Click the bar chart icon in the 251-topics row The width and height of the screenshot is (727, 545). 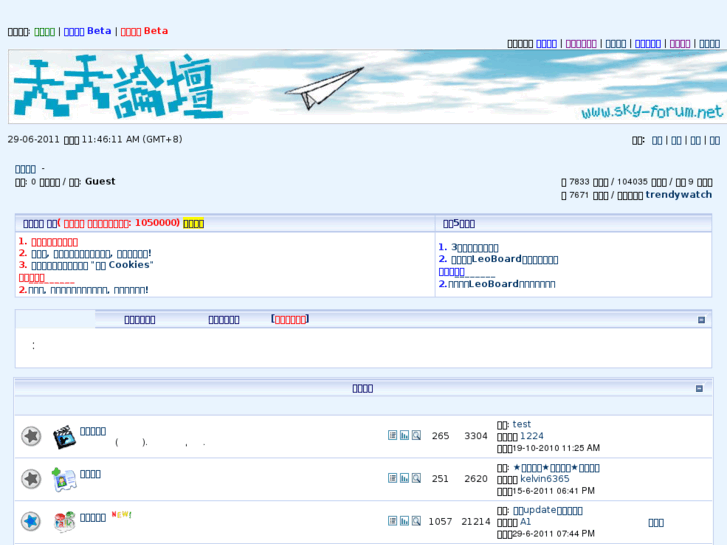(x=404, y=478)
